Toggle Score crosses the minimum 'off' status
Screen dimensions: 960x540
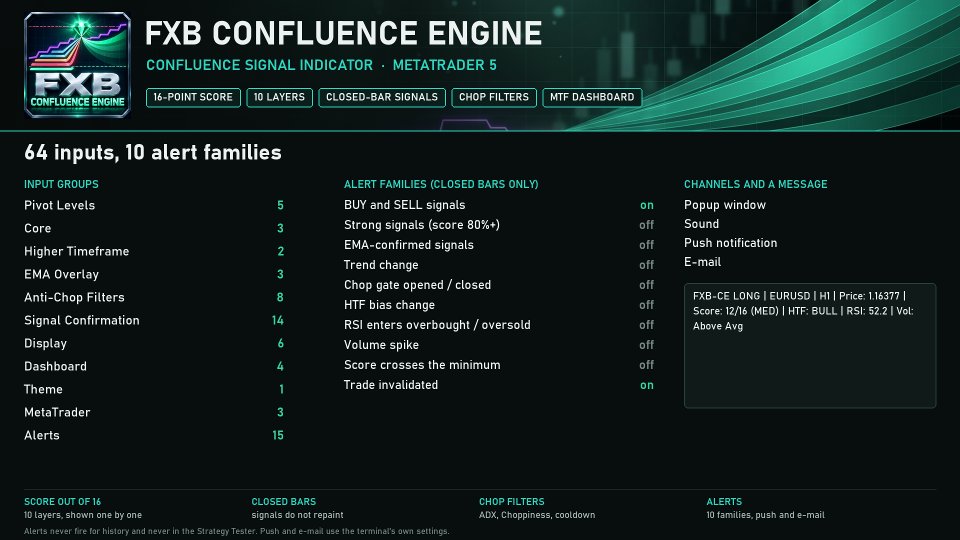coord(647,365)
